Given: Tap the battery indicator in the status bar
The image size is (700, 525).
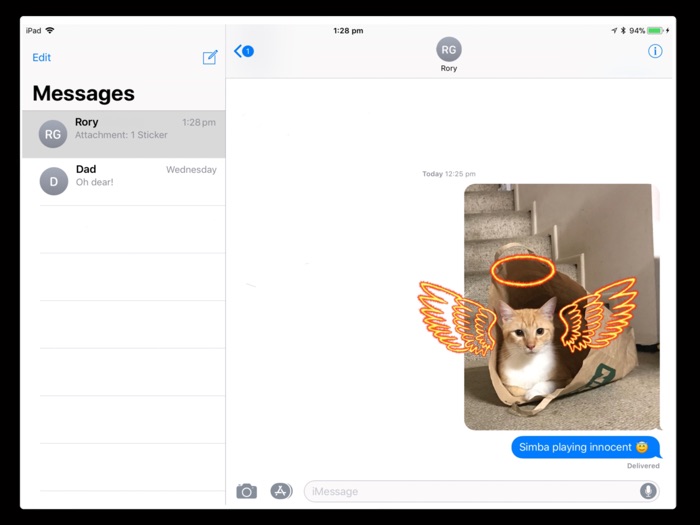Looking at the screenshot, I should (655, 30).
